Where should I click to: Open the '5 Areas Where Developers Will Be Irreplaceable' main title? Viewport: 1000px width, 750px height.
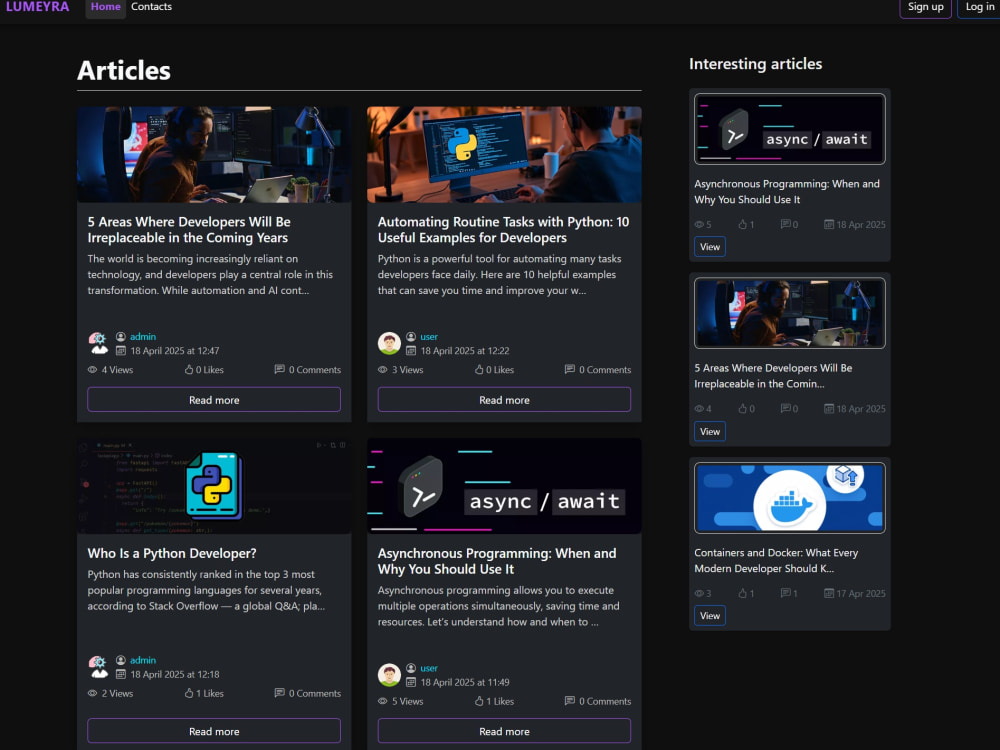189,230
